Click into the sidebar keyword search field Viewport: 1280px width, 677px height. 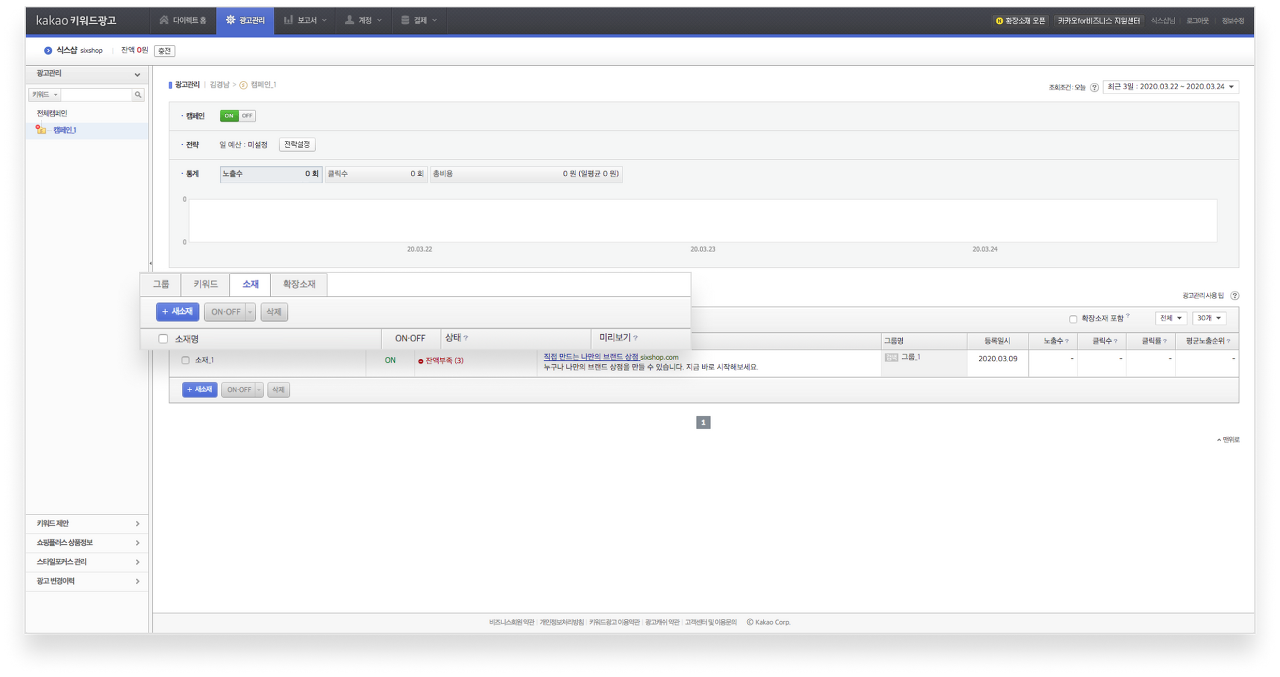point(97,94)
